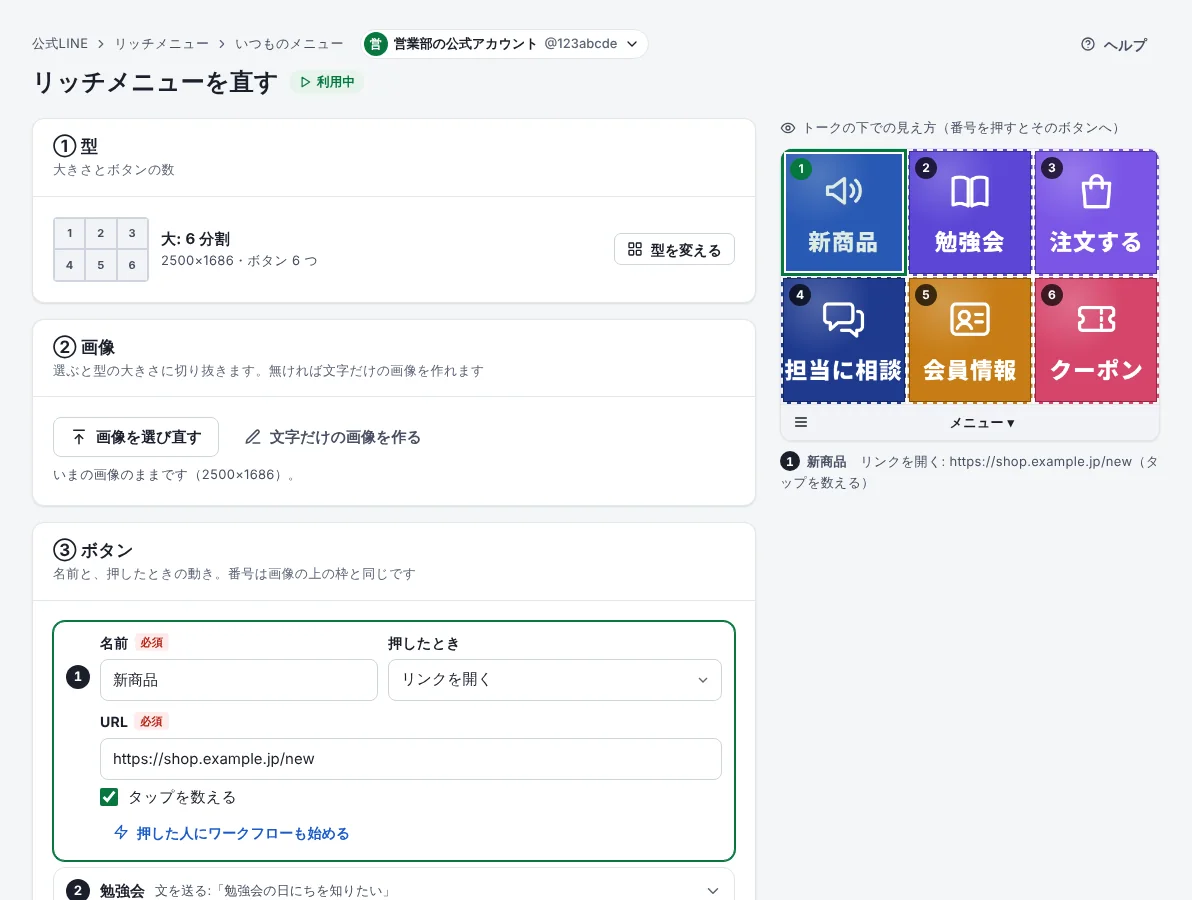Click the green 営 account avatar icon
1192x900 pixels.
[x=375, y=44]
